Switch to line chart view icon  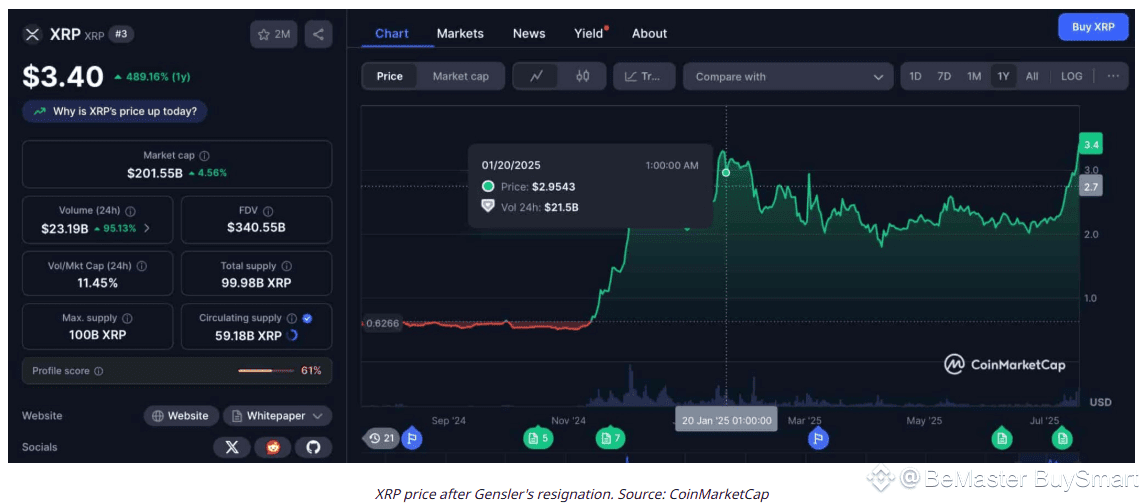[x=536, y=76]
